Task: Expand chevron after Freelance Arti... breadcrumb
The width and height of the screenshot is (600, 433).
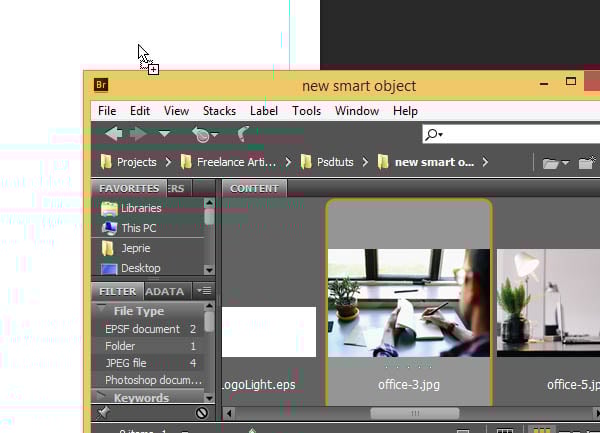Action: 288,162
